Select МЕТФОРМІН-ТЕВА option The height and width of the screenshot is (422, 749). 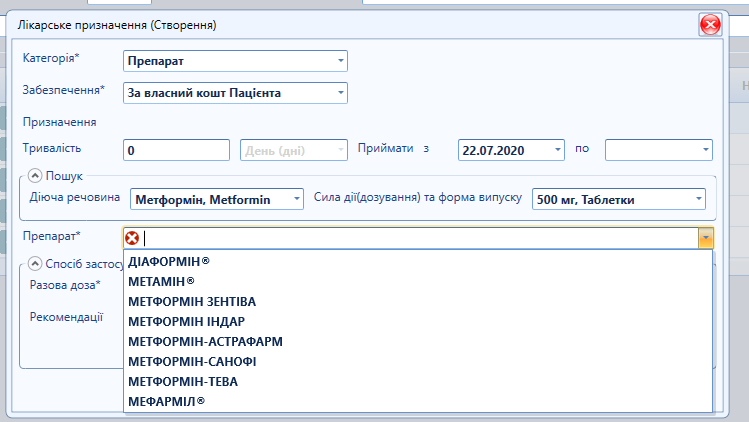coord(418,382)
